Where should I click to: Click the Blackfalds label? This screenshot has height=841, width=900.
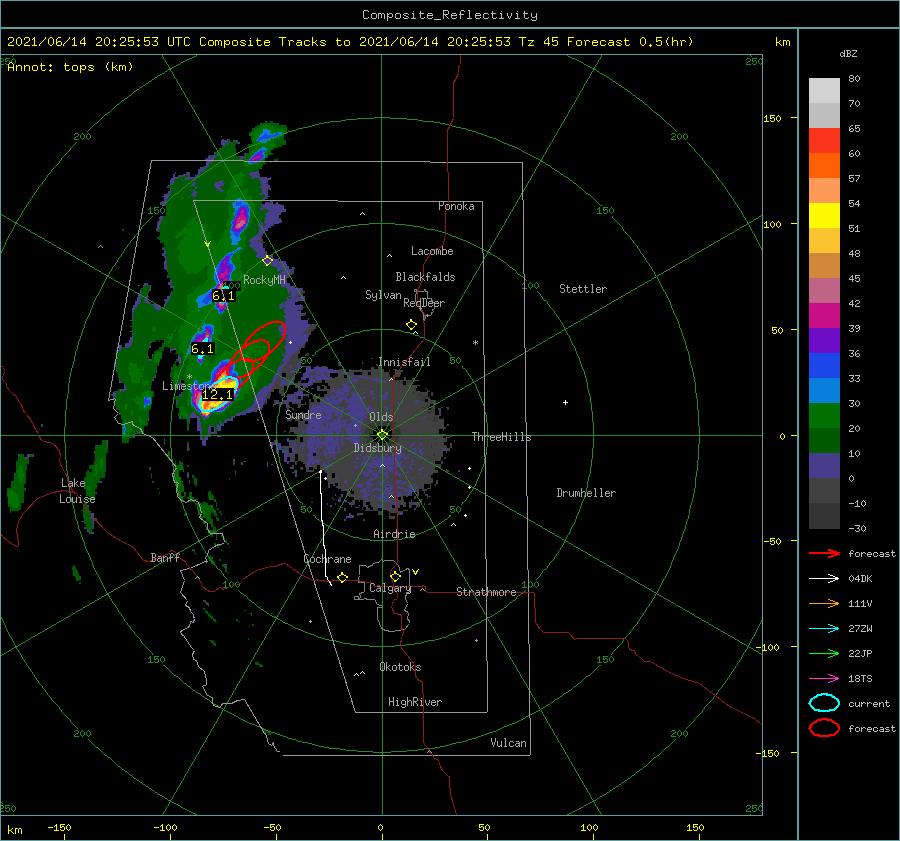click(425, 277)
